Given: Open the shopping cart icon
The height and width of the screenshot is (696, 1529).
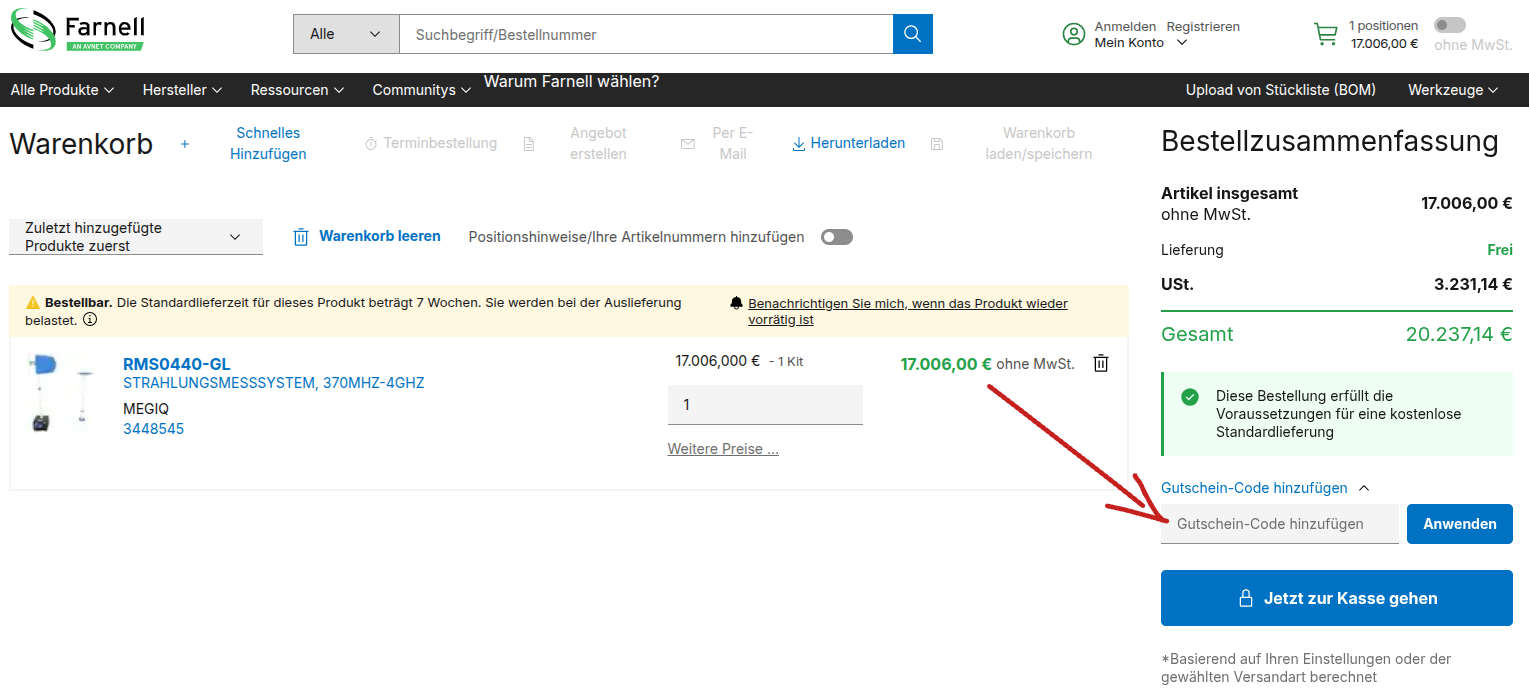Looking at the screenshot, I should 1326,34.
